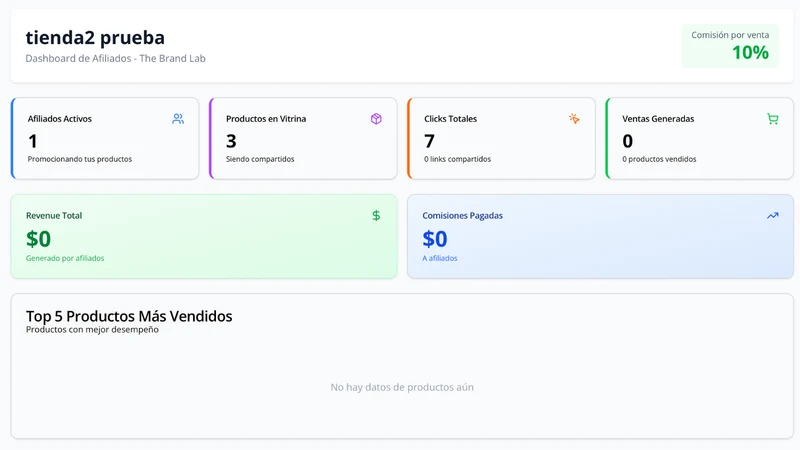This screenshot has width=800, height=450.
Task: Select the 'tienda2 prueba' store title
Action: click(x=95, y=38)
